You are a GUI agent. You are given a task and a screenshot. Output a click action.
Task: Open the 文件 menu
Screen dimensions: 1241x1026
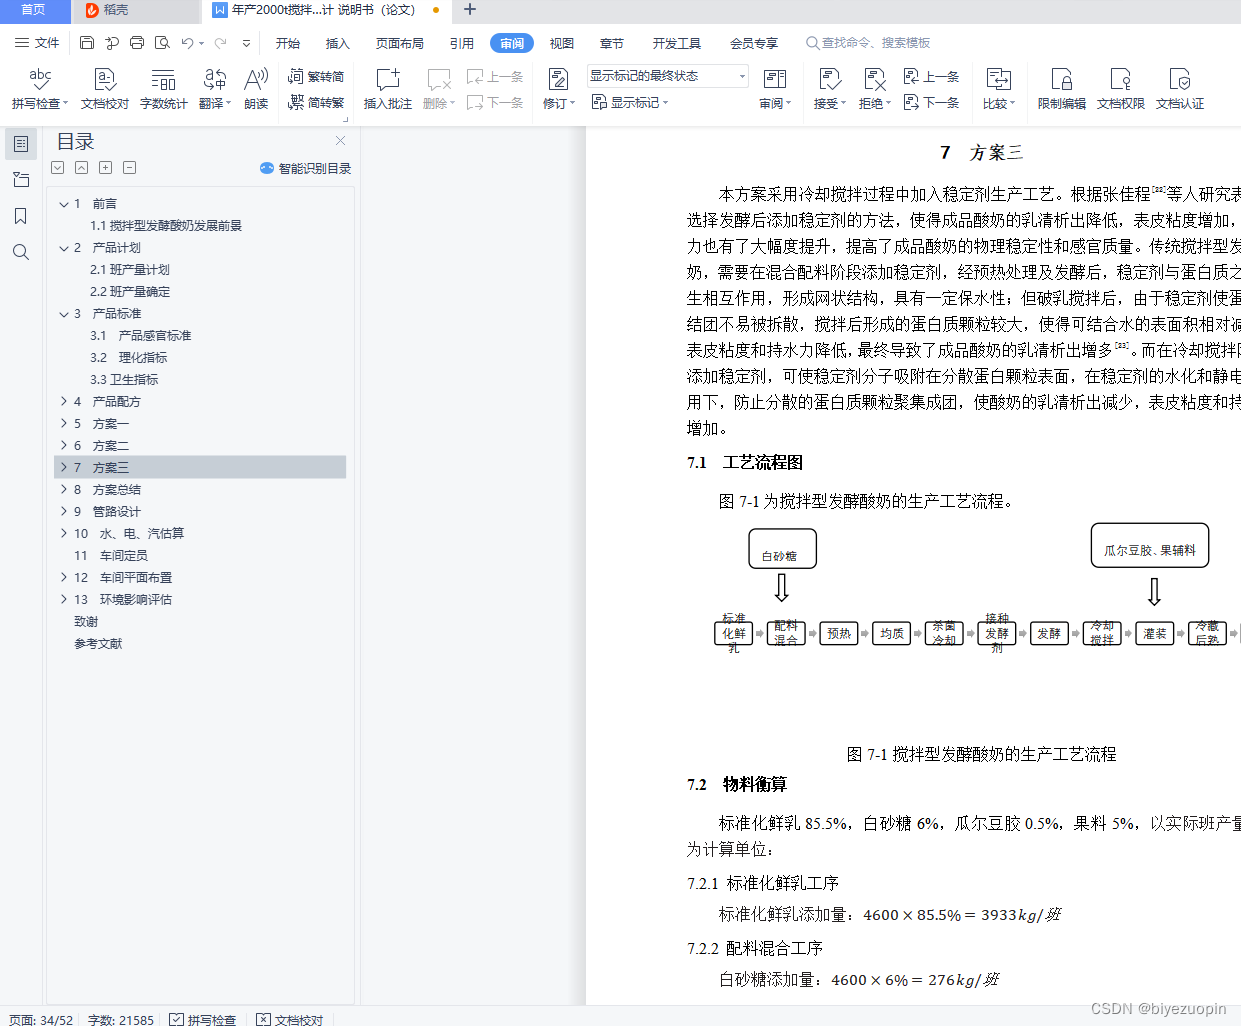(46, 43)
